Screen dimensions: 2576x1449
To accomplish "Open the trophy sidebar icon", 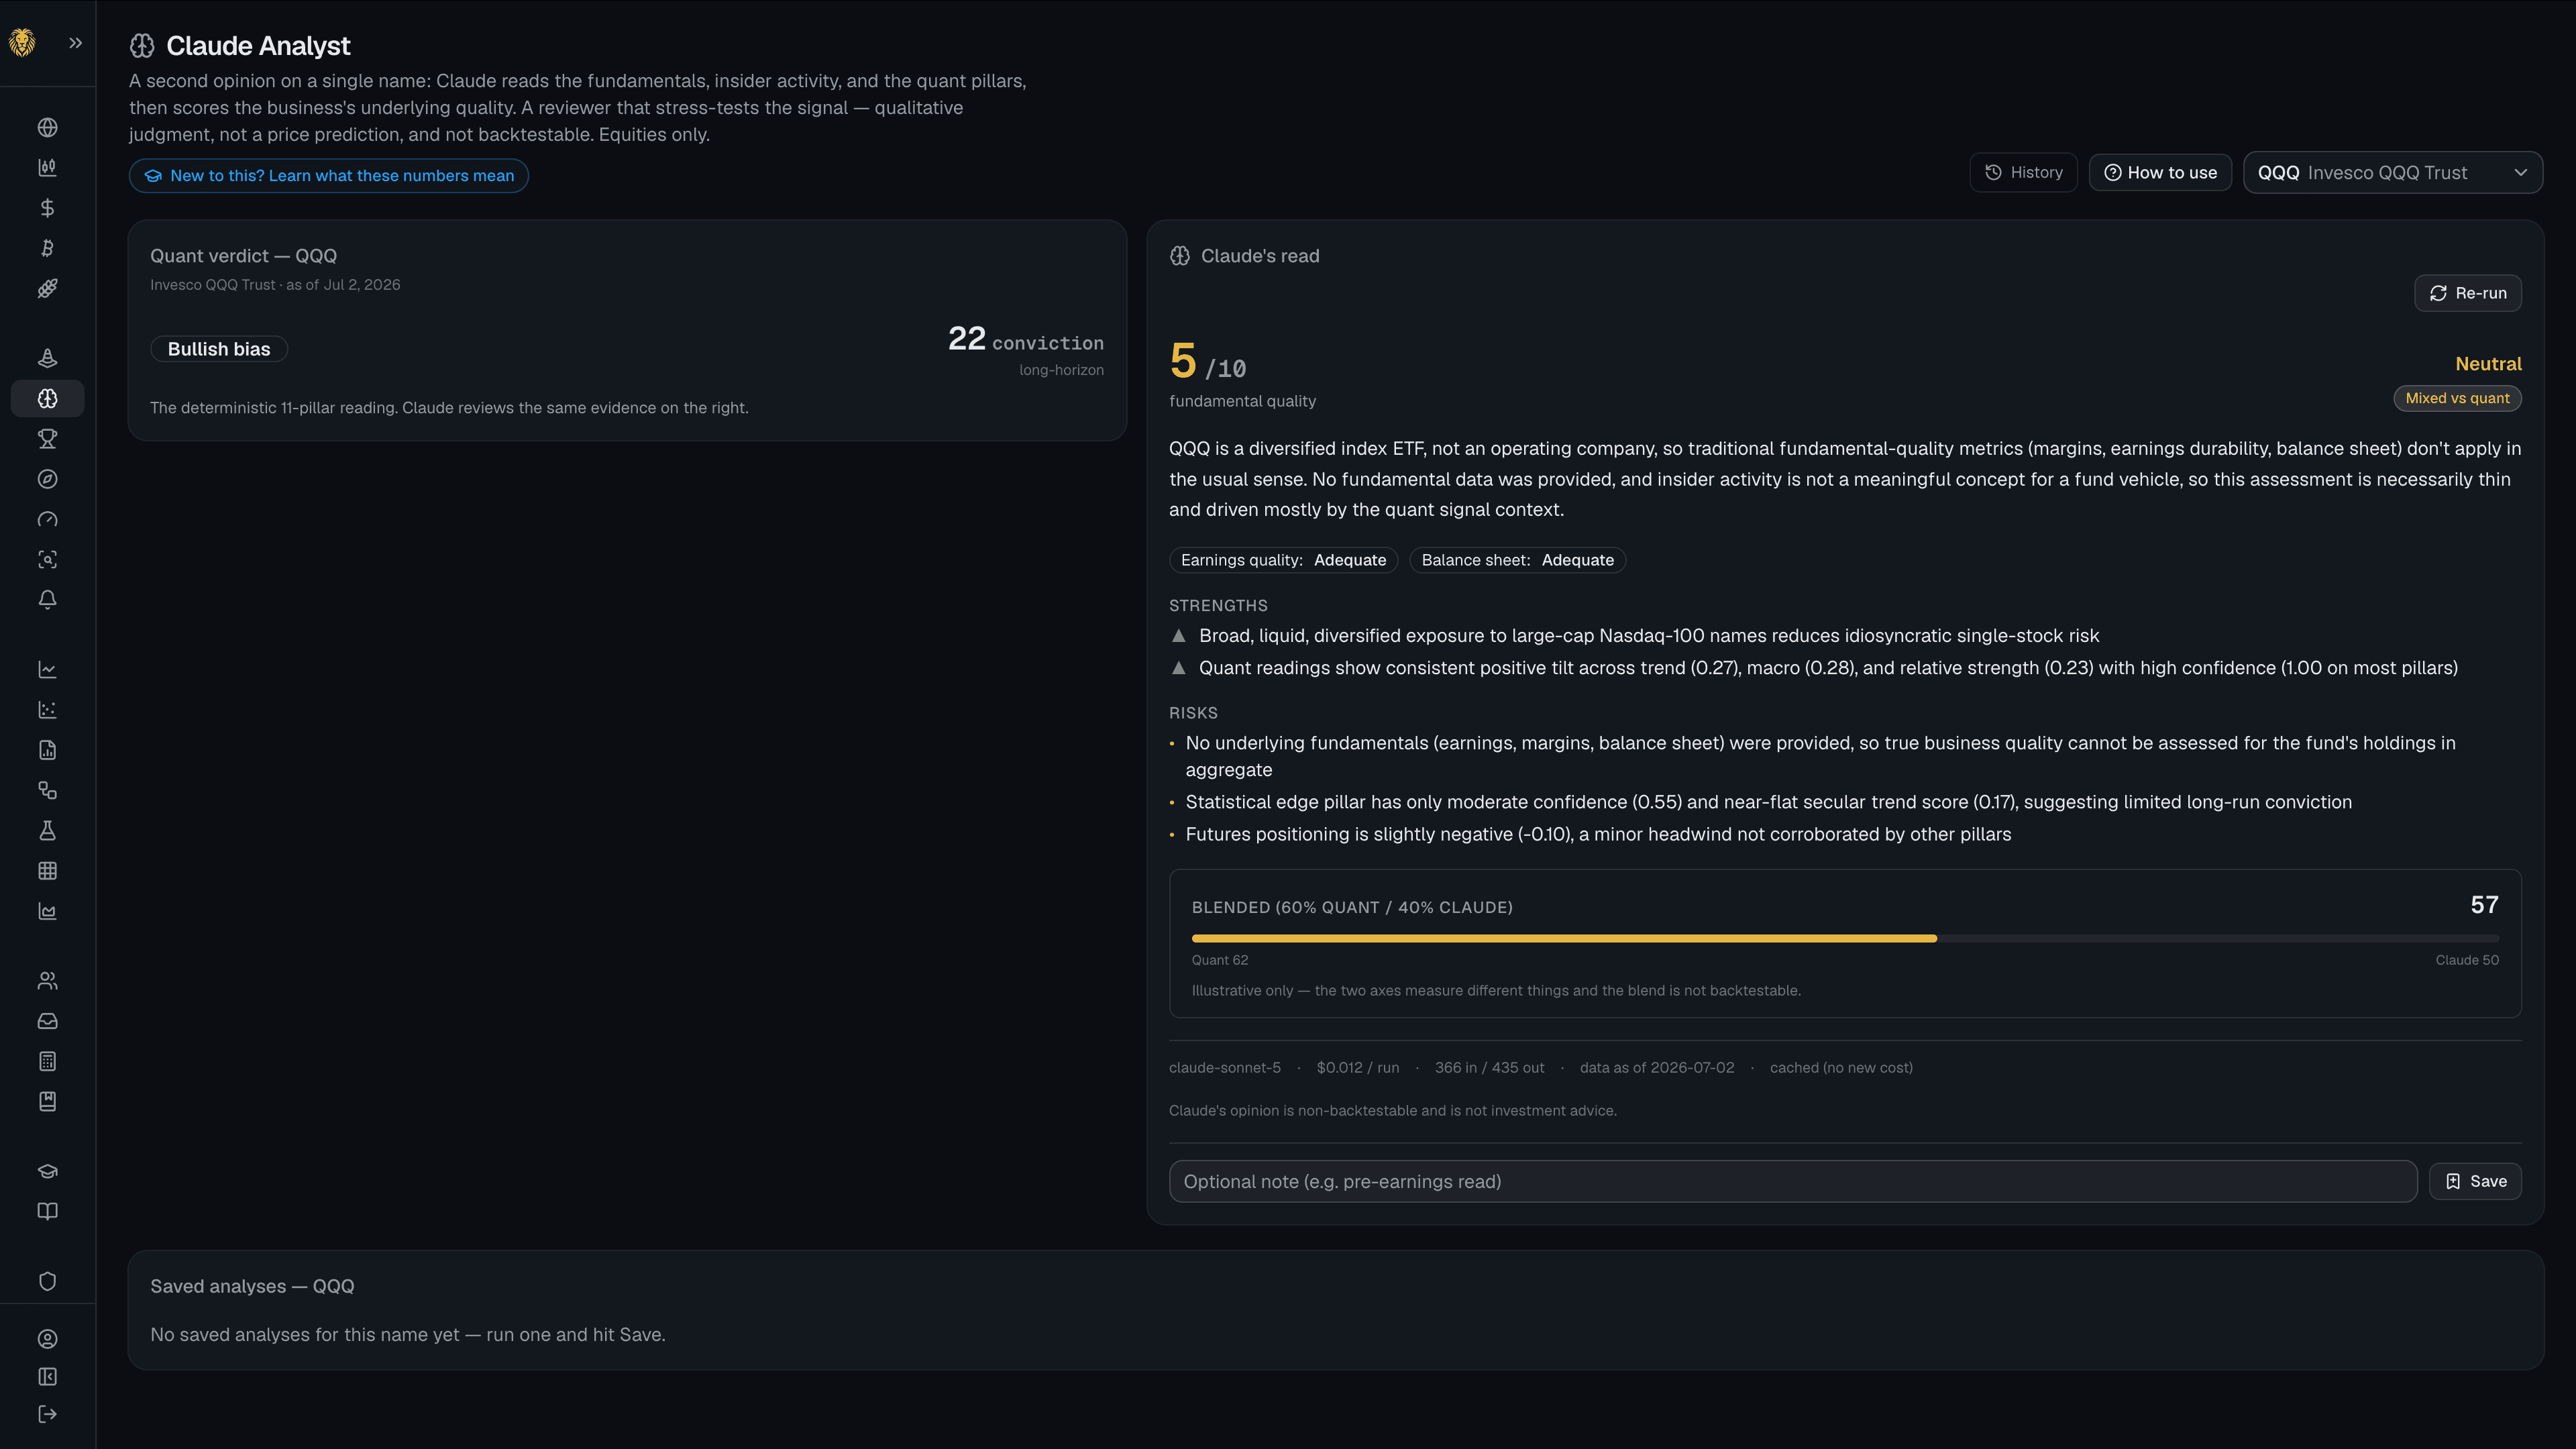I will point(47,439).
